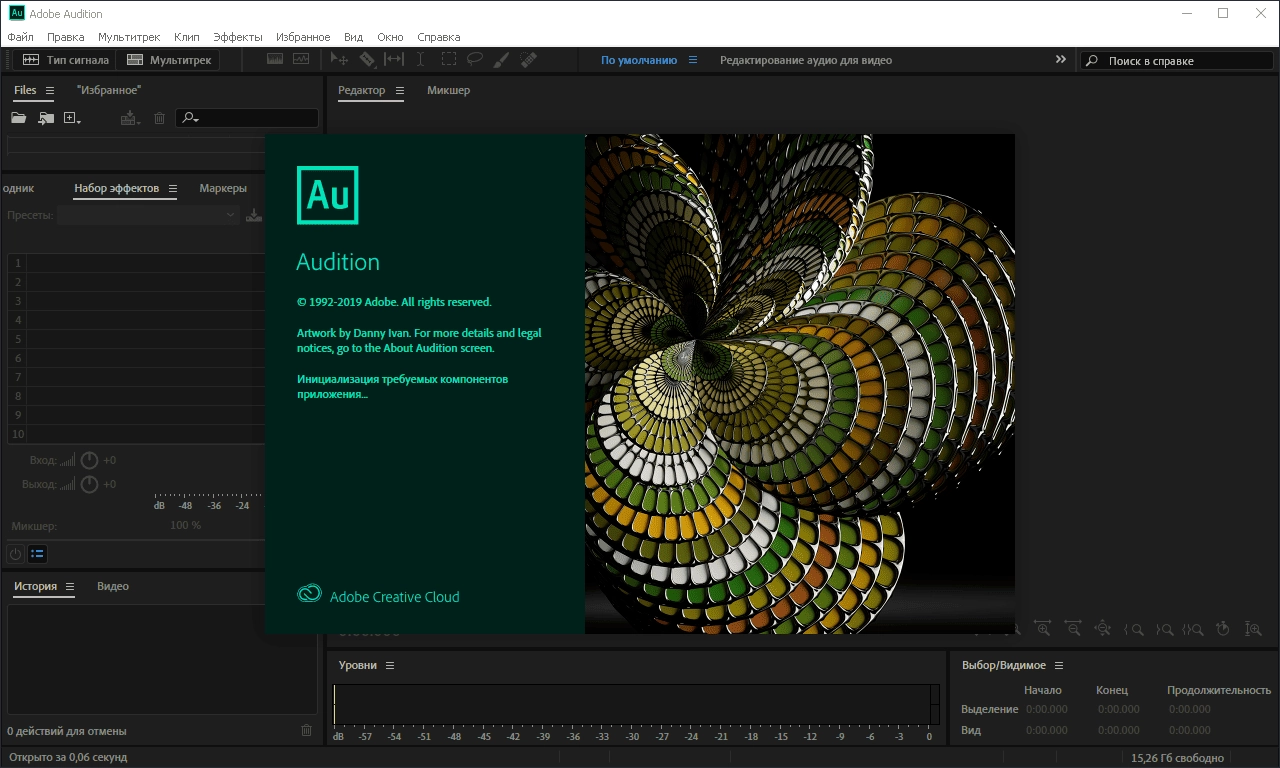Click Zoom Selected Track icon
Image resolution: width=1280 pixels, height=768 pixels.
click(1253, 629)
